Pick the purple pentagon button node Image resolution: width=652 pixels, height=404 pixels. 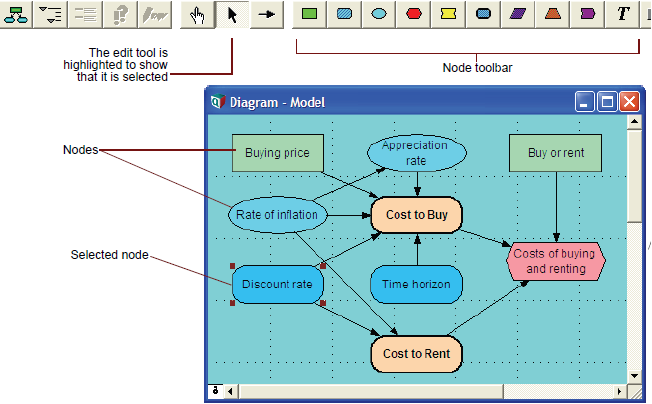tap(587, 15)
